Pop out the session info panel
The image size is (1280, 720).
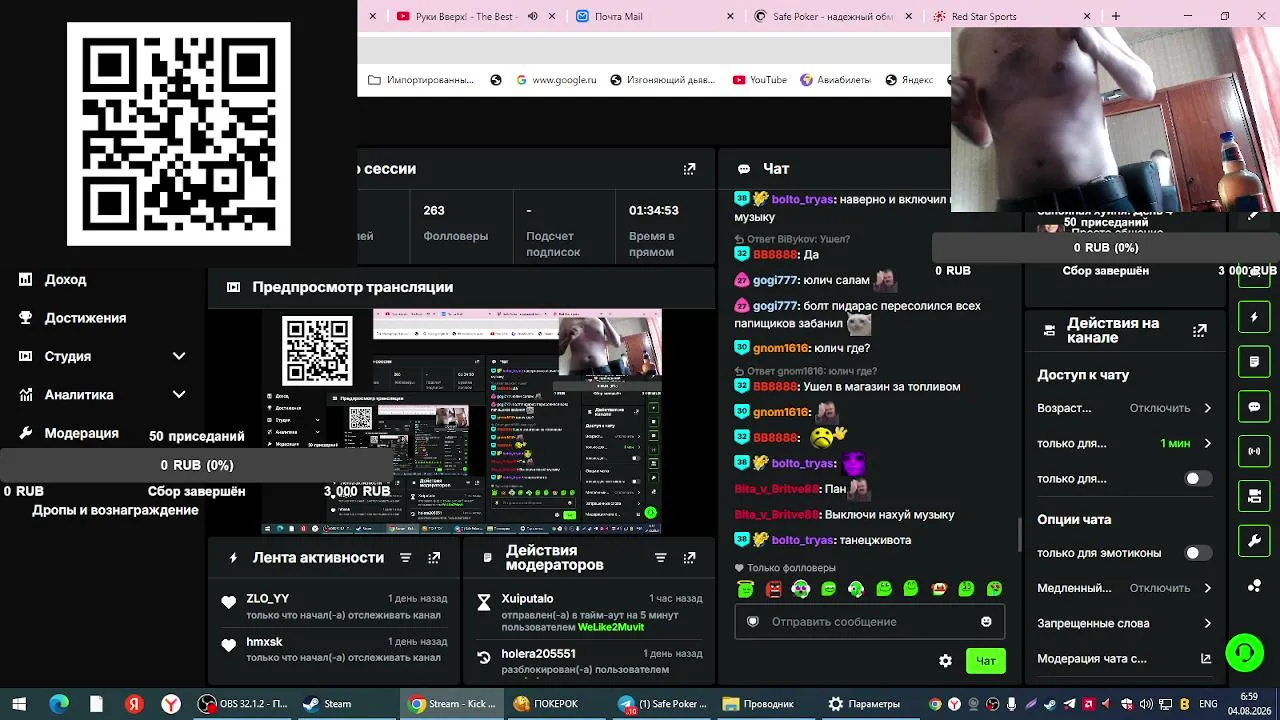pyautogui.click(x=689, y=169)
